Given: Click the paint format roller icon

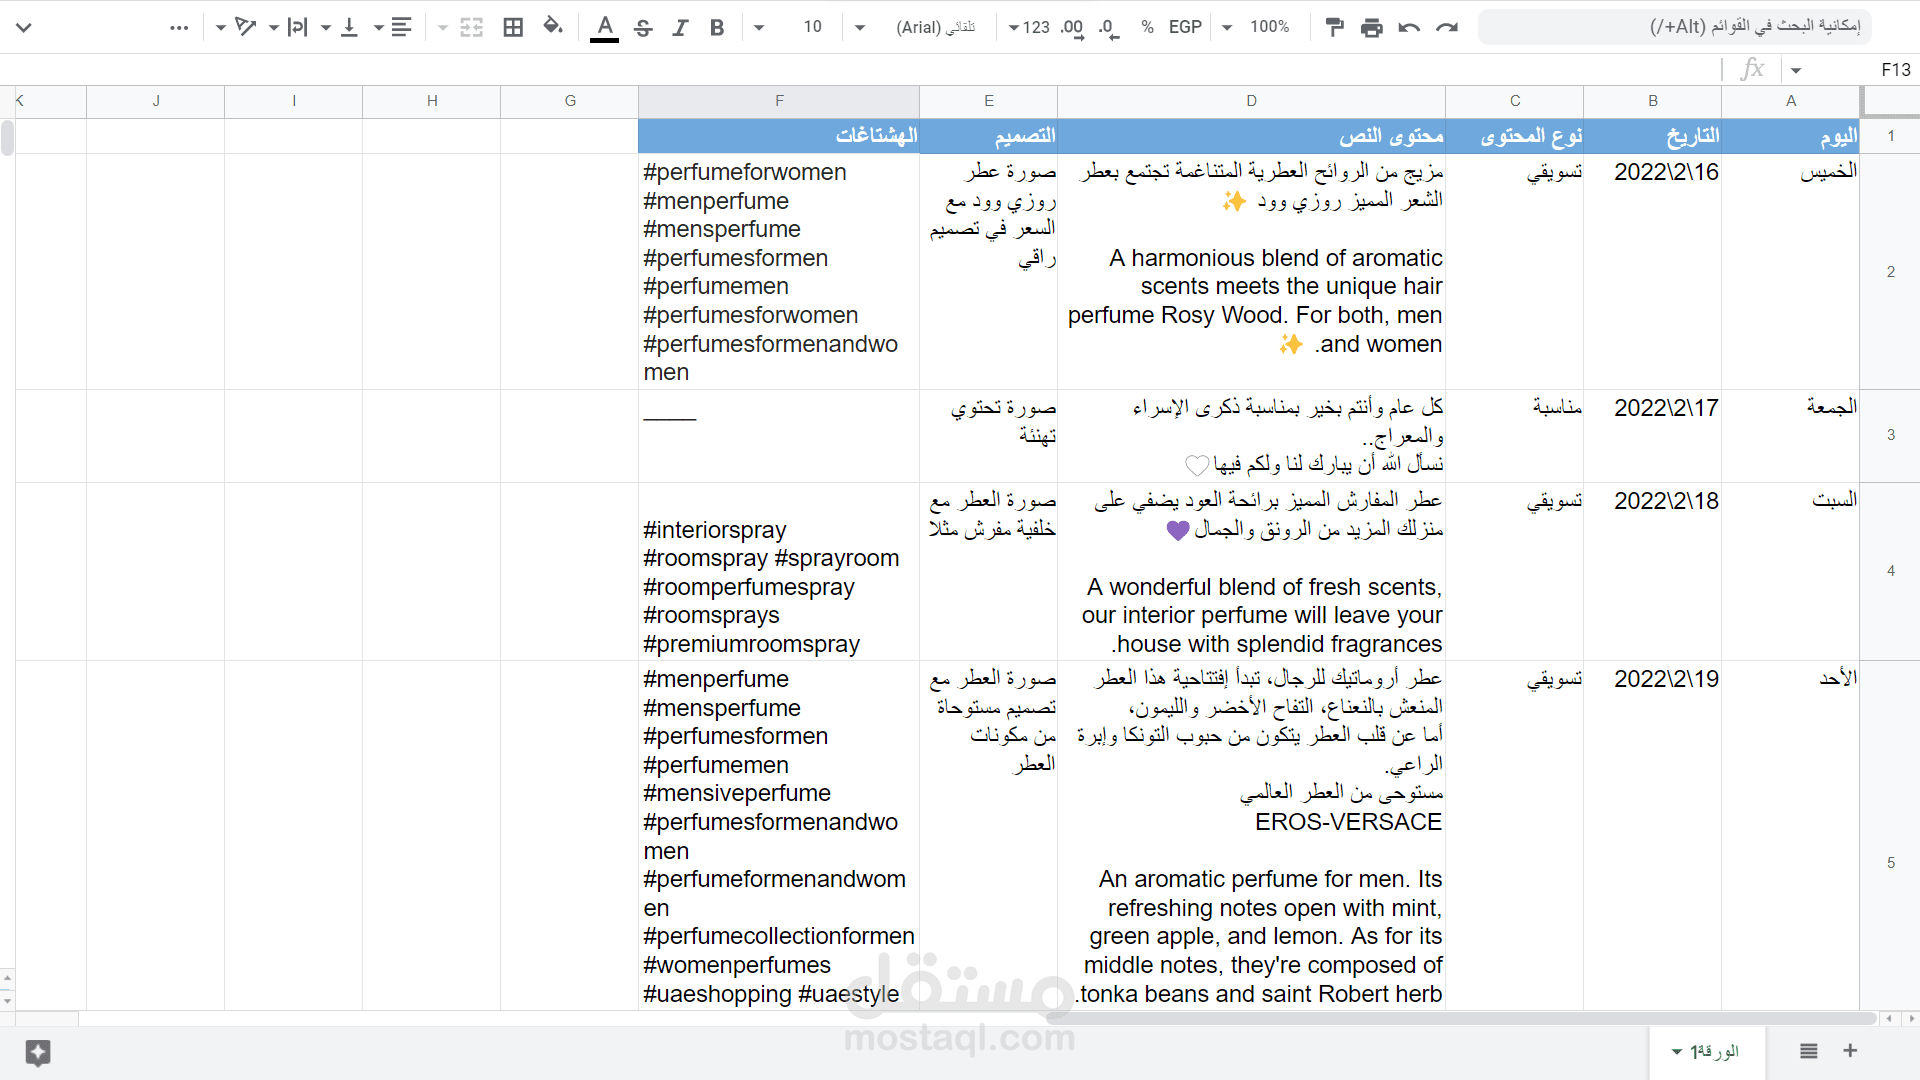Looking at the screenshot, I should coord(1334,27).
